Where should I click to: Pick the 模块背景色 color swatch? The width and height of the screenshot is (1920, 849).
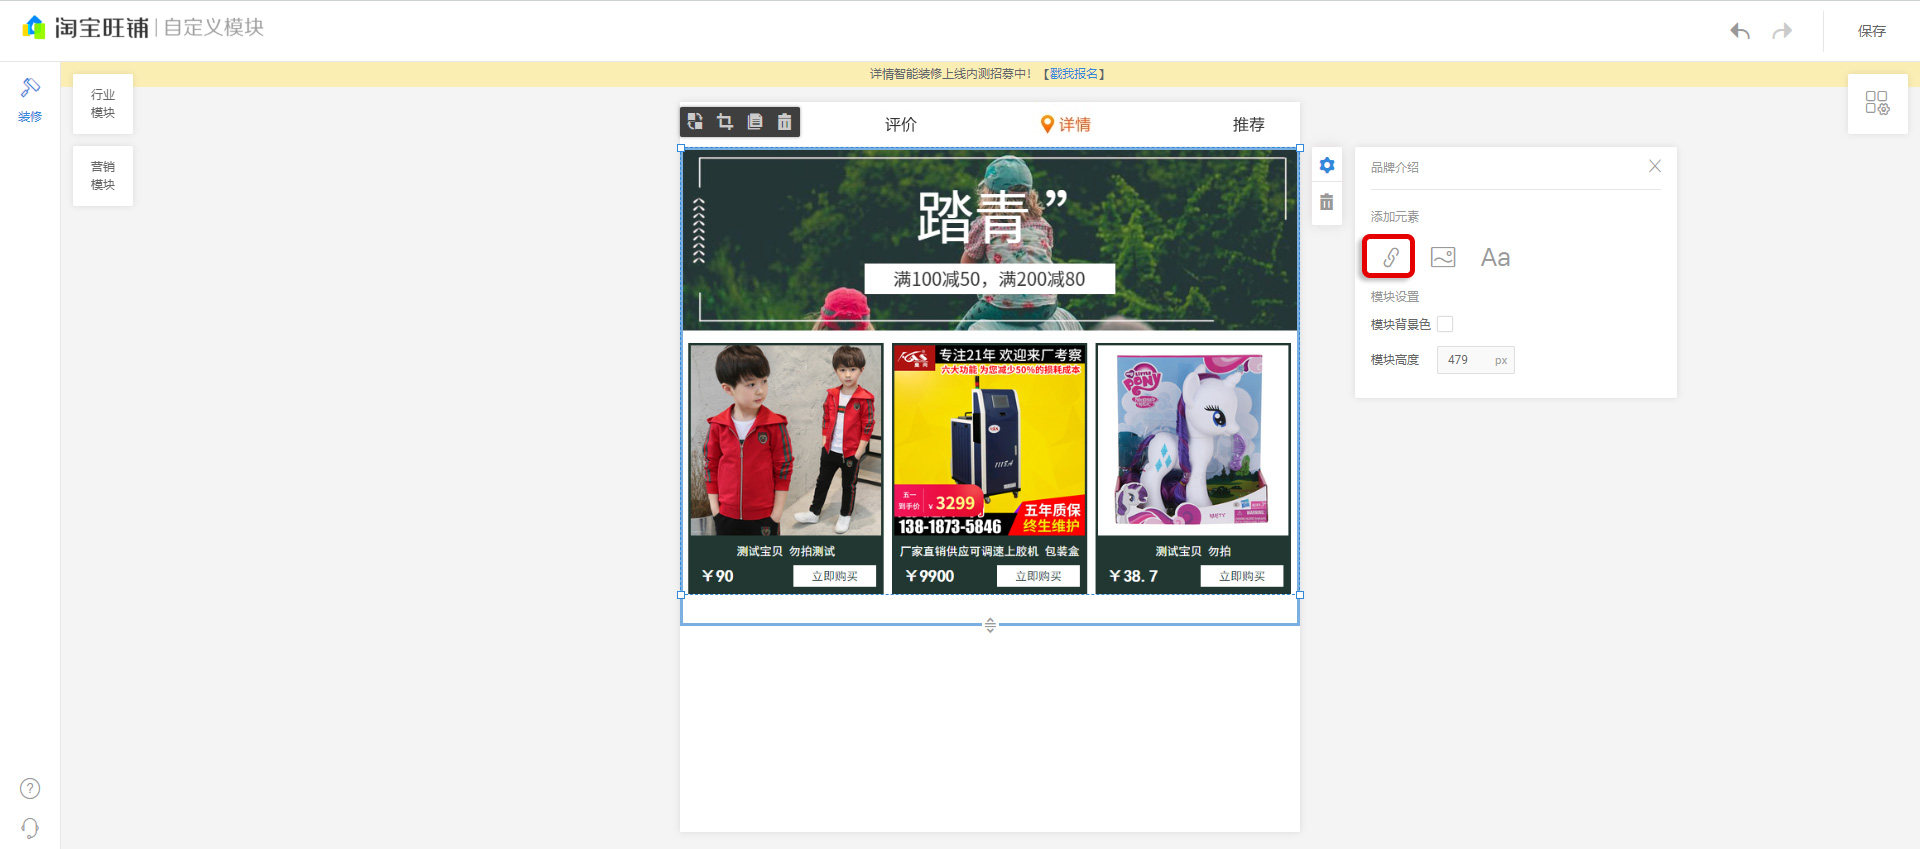pyautogui.click(x=1445, y=324)
